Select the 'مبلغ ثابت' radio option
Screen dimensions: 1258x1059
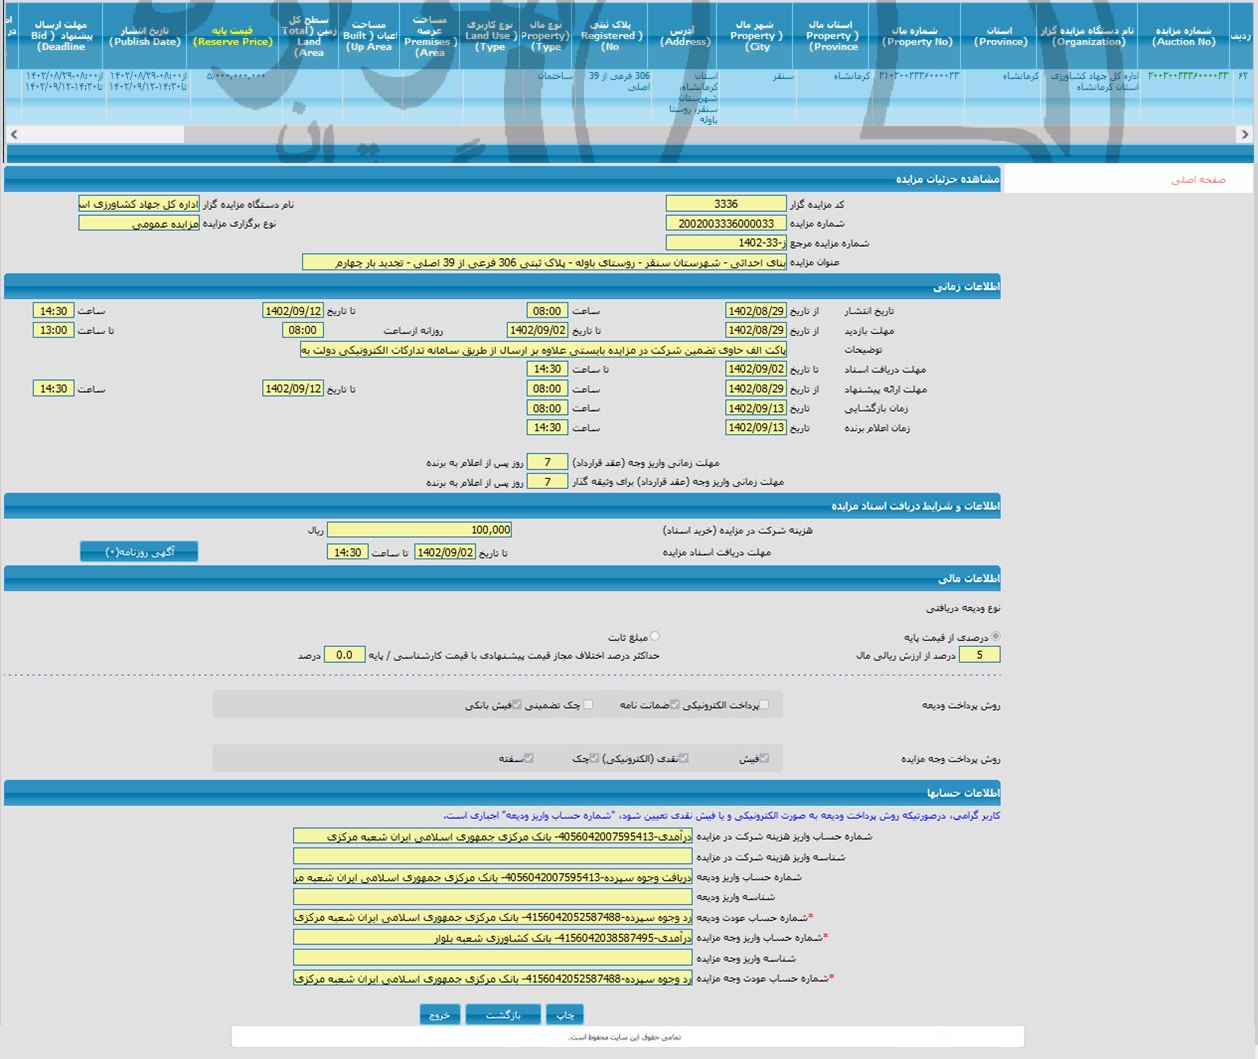[655, 637]
